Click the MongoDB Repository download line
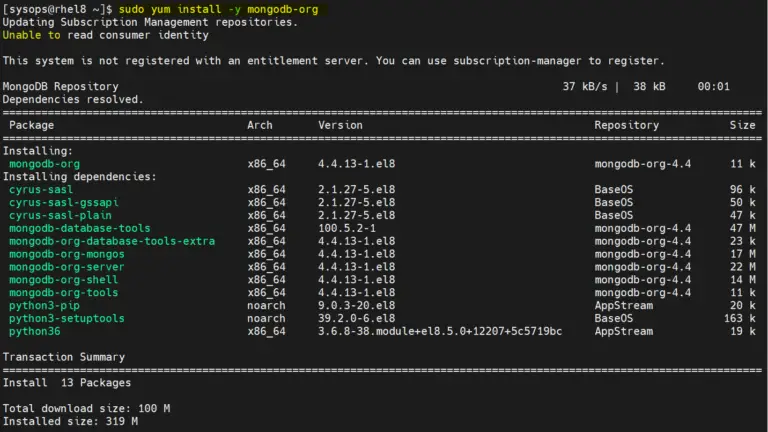The height and width of the screenshot is (432, 768). 366,87
